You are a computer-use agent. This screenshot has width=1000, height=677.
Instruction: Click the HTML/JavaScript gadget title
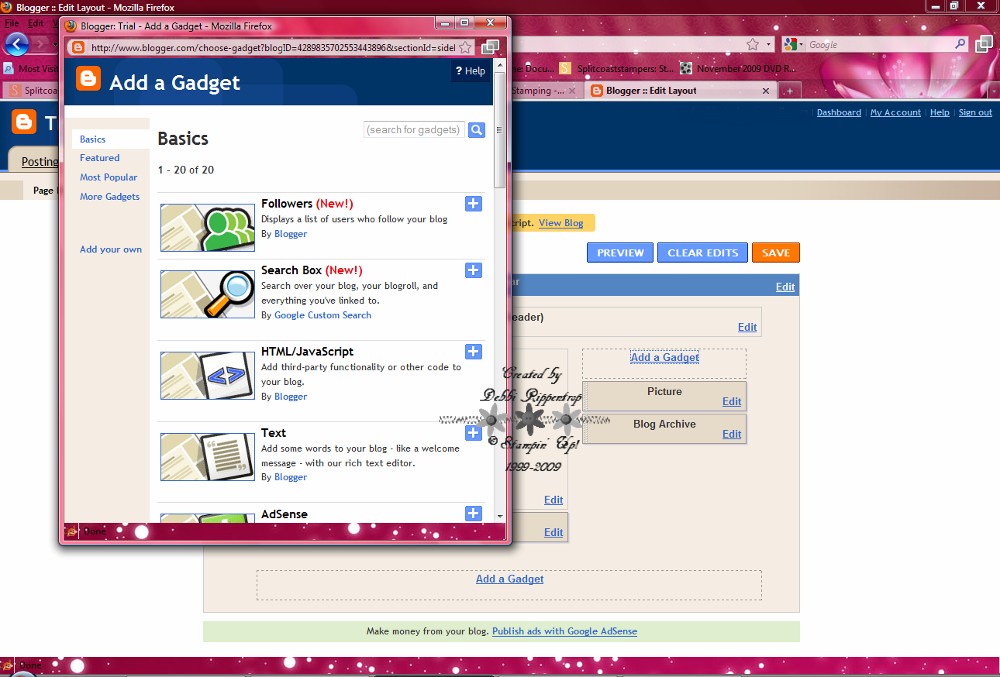(x=307, y=351)
